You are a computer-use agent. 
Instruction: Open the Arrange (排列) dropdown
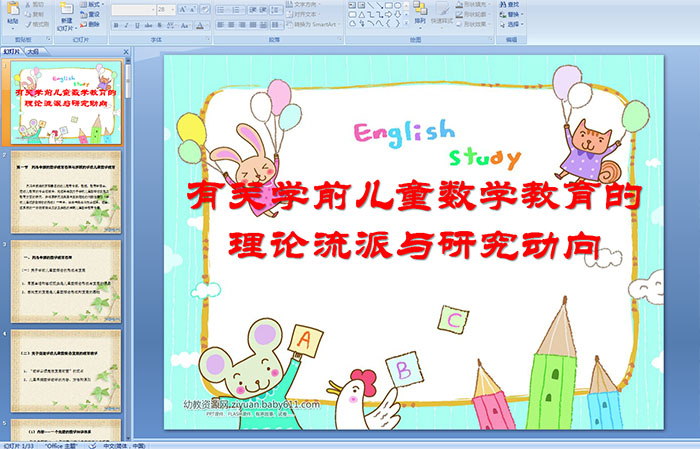(x=420, y=14)
